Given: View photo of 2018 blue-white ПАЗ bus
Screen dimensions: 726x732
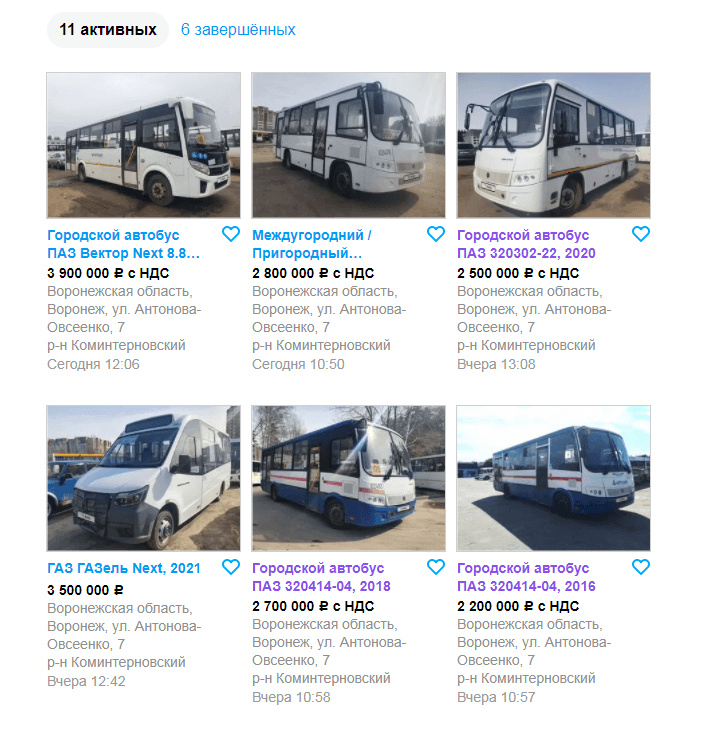Looking at the screenshot, I should (348, 478).
